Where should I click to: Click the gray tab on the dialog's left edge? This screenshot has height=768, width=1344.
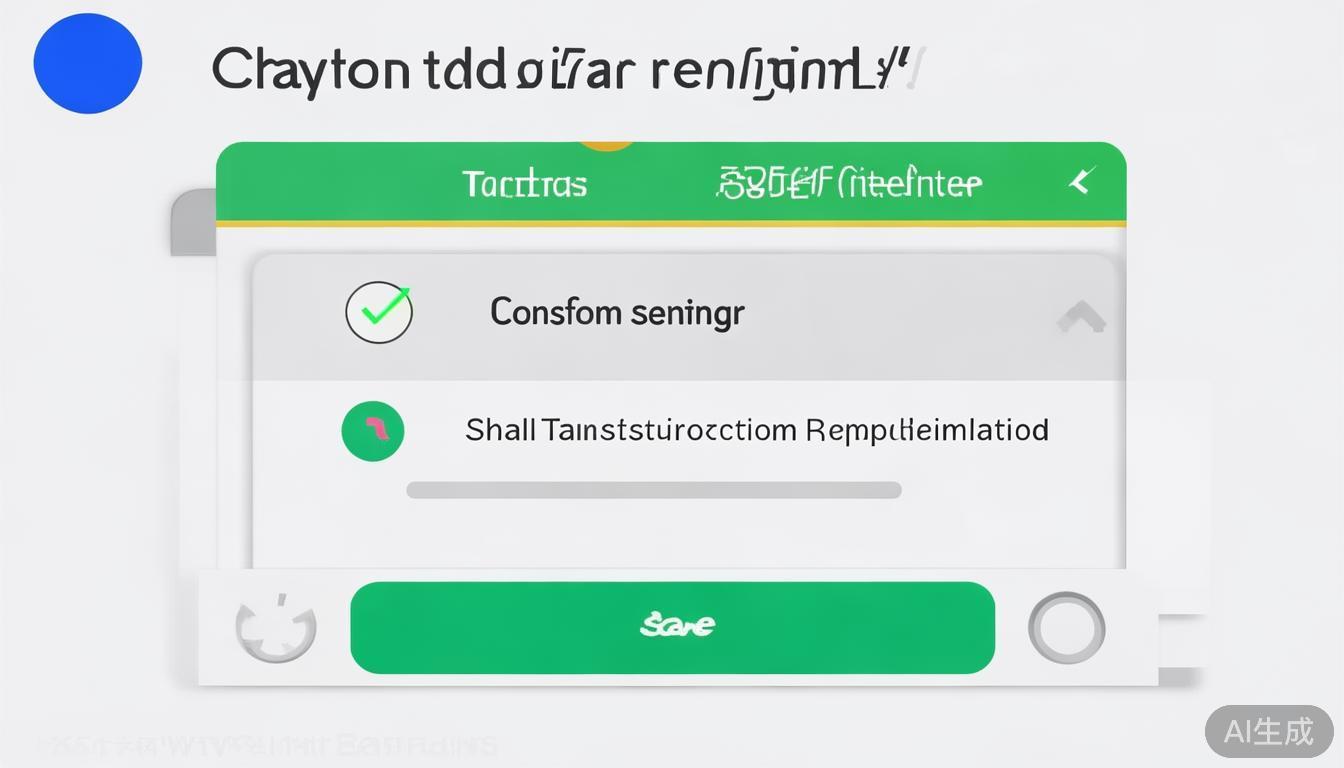194,222
